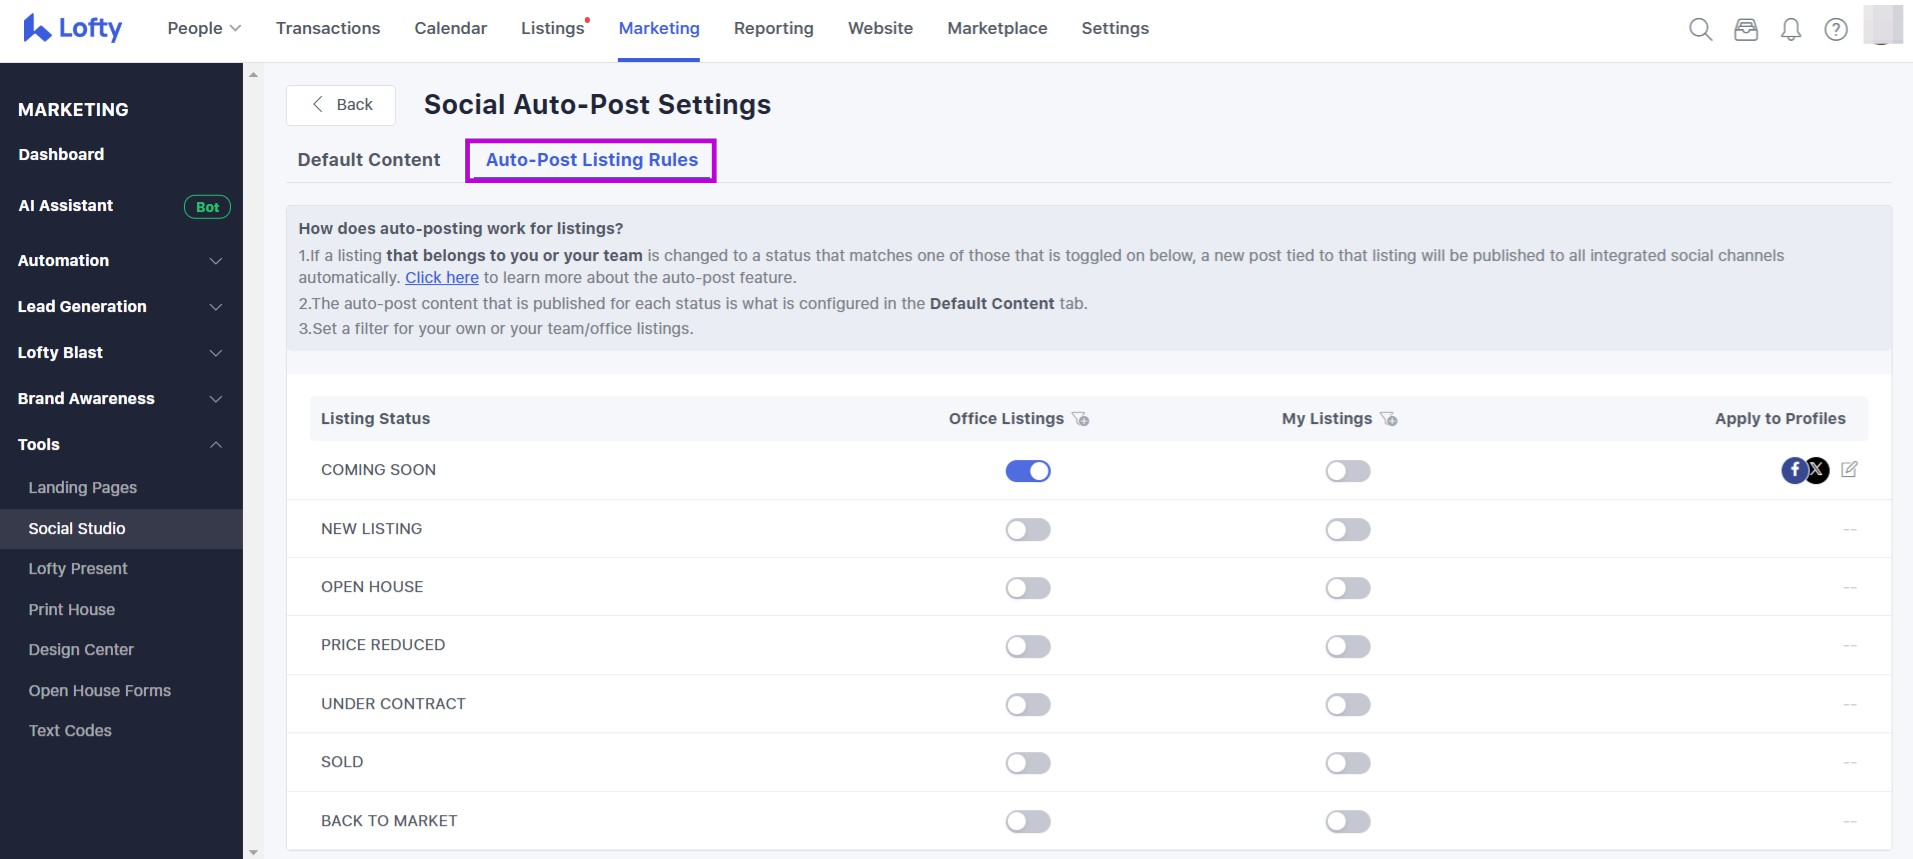This screenshot has width=1913, height=859.
Task: Open the People dropdown menu
Action: coord(204,28)
